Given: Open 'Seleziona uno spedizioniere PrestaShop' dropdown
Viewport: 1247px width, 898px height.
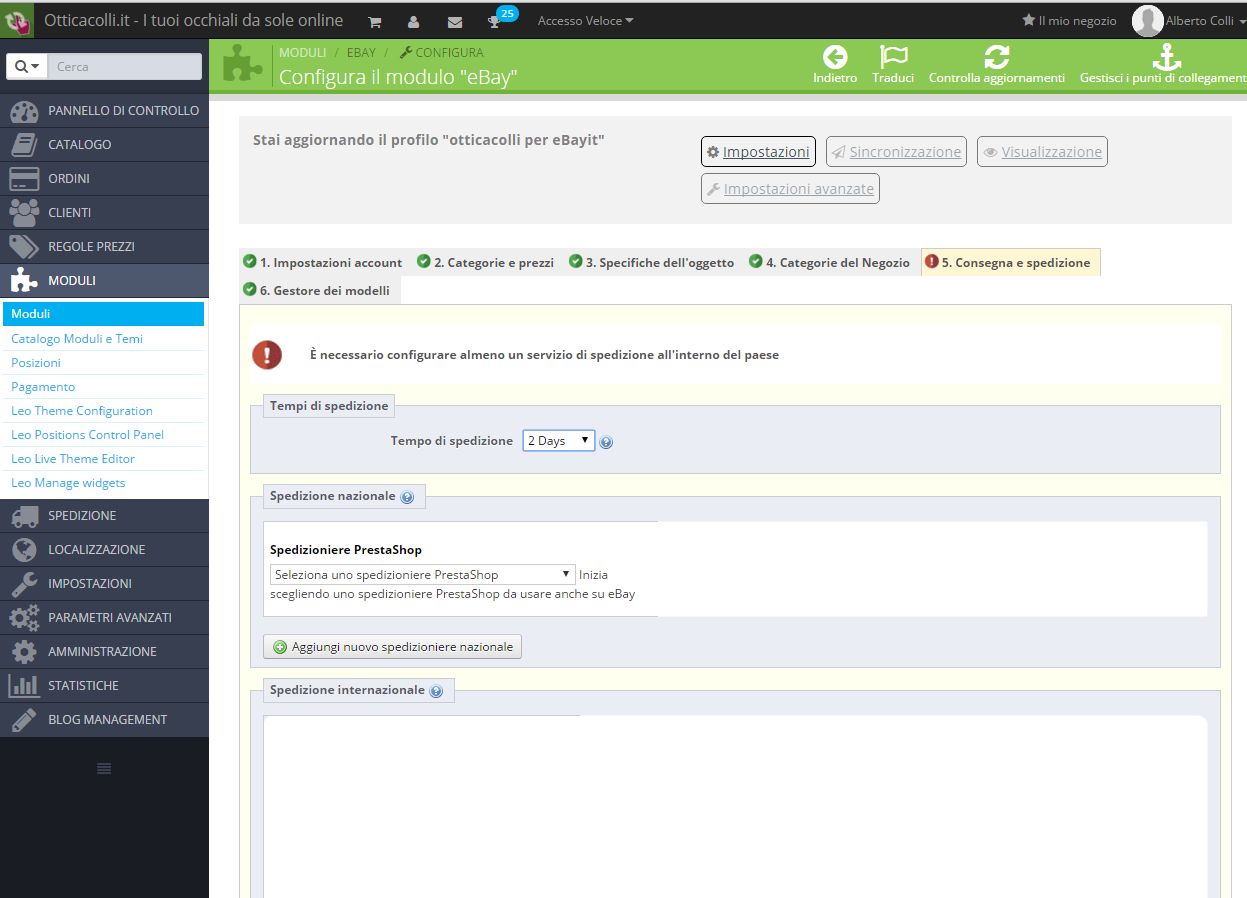Looking at the screenshot, I should (x=422, y=575).
